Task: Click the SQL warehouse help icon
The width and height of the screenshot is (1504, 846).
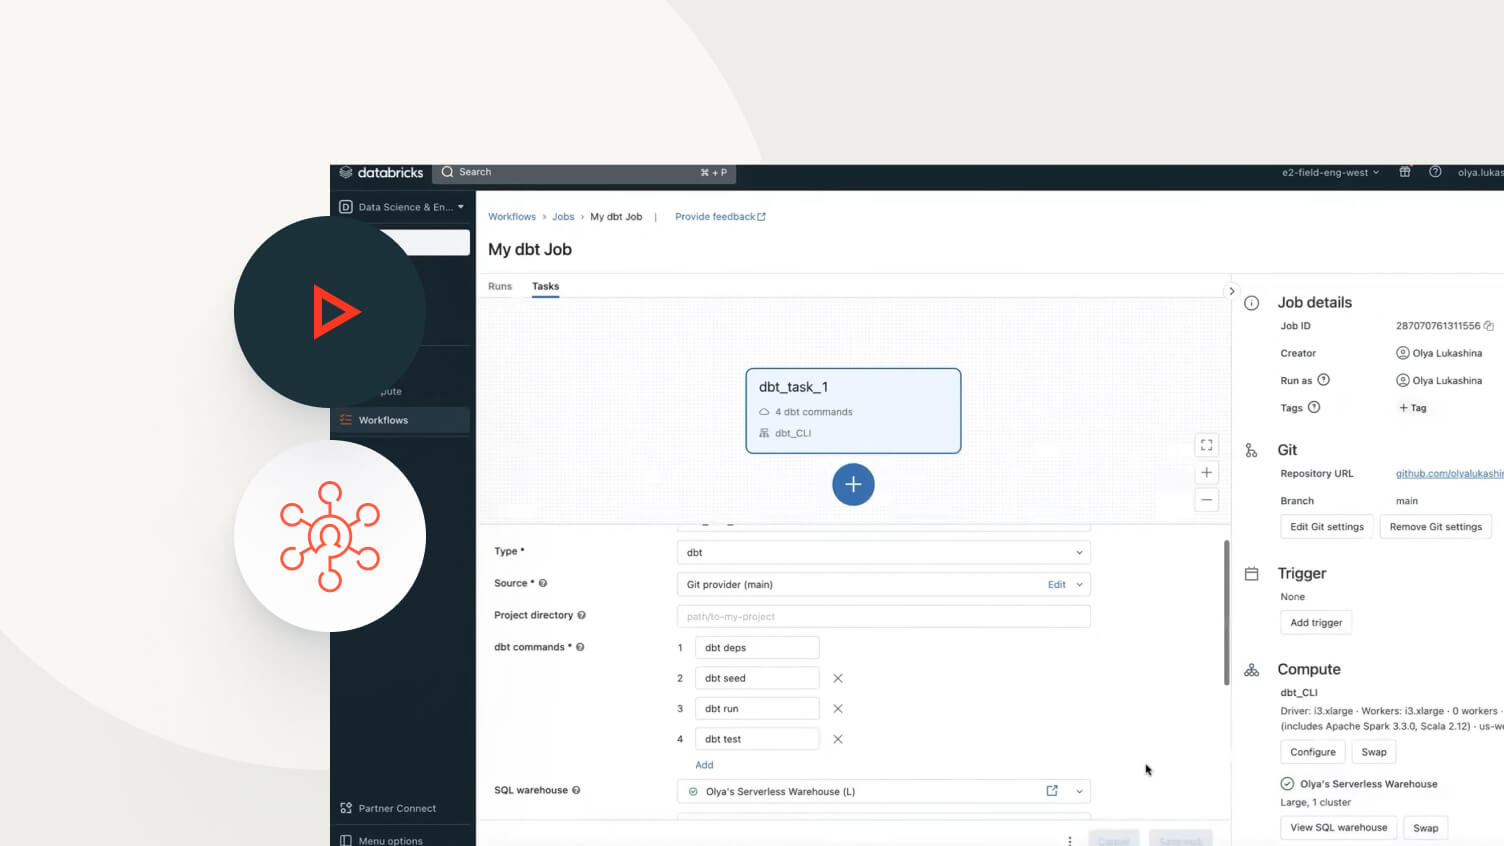Action: [576, 790]
